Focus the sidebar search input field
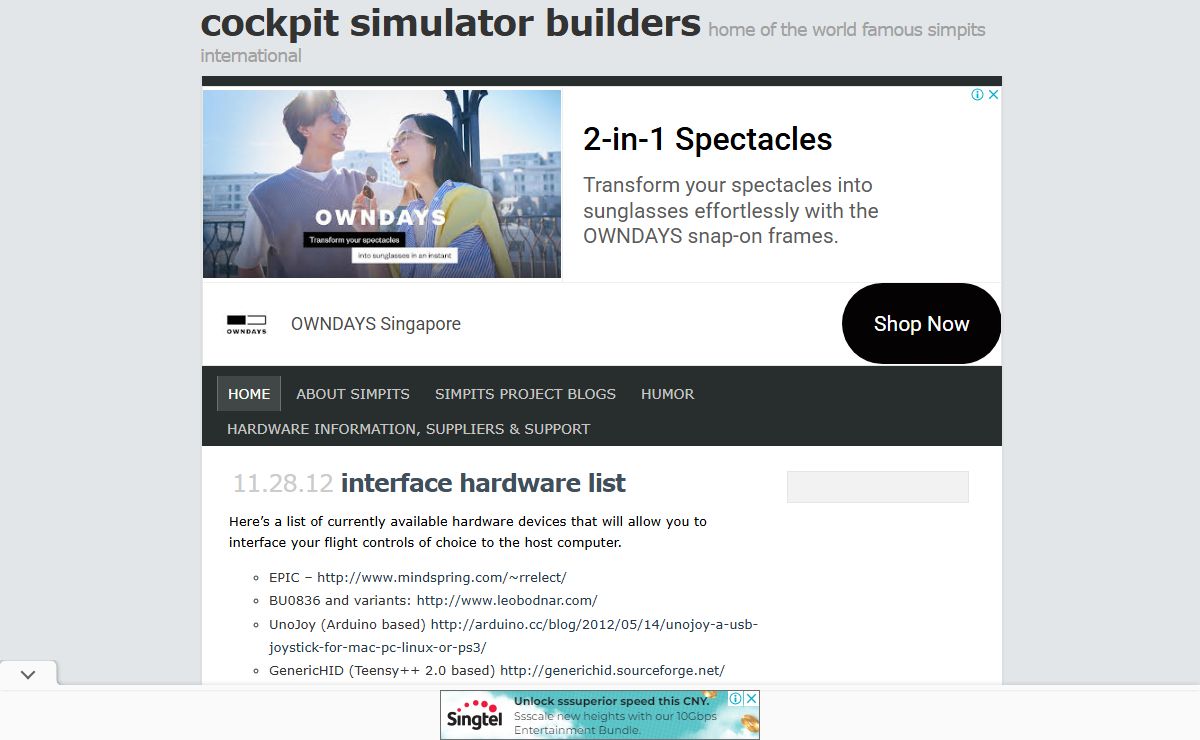This screenshot has width=1200, height=740. [878, 487]
